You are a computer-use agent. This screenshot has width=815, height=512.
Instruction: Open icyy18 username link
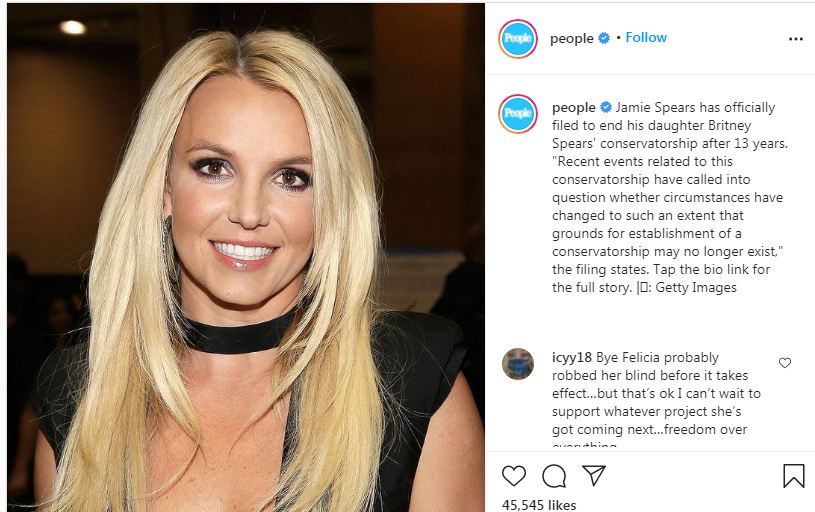click(x=571, y=358)
